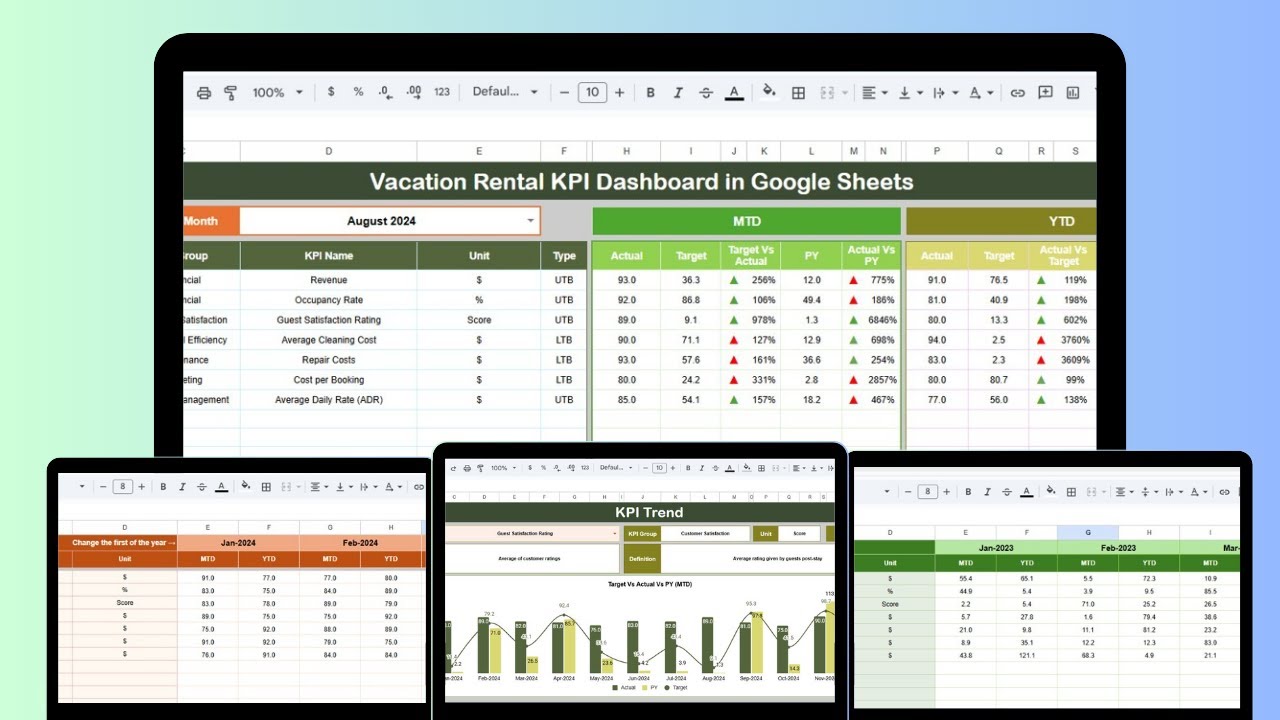This screenshot has width=1280, height=720.
Task: Click the Print icon in the KPI Trend toolbar
Action: pos(467,468)
